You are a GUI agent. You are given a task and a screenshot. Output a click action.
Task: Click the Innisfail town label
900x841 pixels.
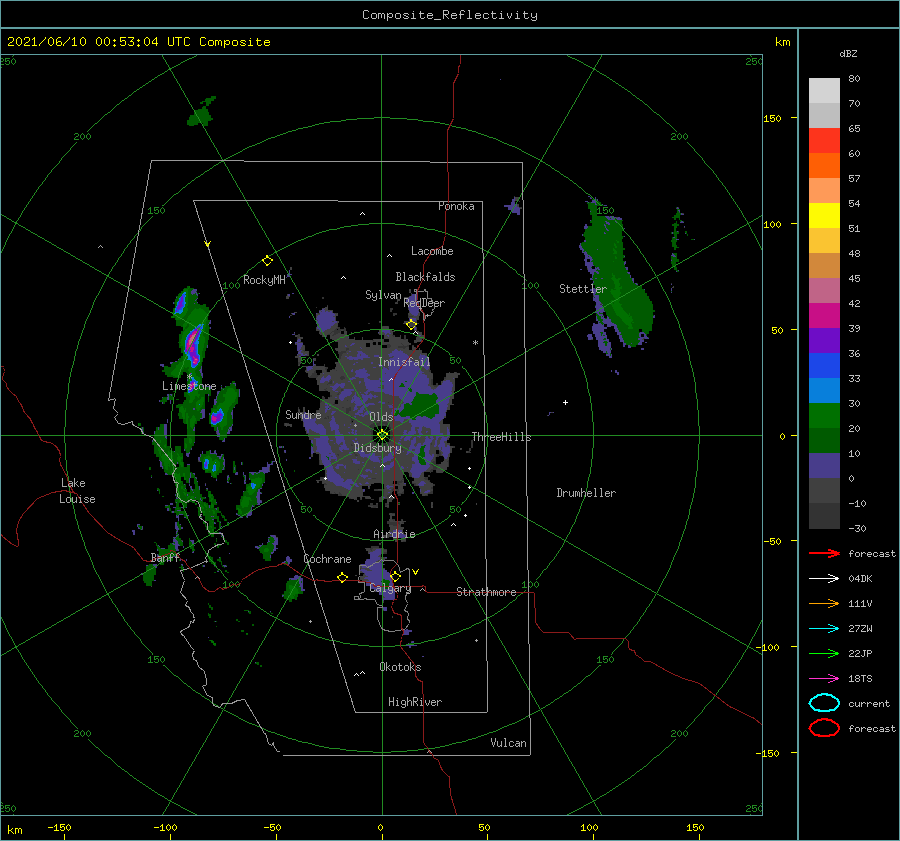(x=404, y=362)
